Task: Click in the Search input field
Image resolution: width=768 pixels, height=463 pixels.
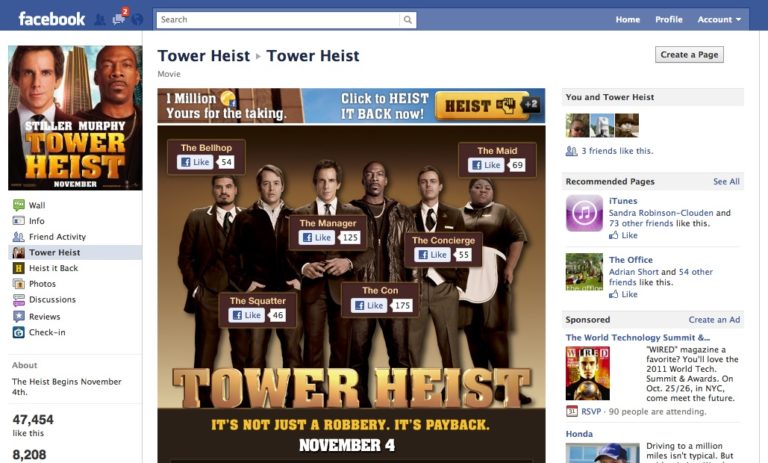Action: coord(278,20)
